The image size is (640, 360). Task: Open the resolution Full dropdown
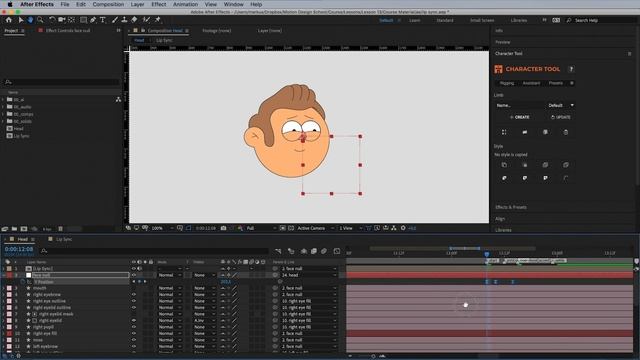pyautogui.click(x=260, y=228)
